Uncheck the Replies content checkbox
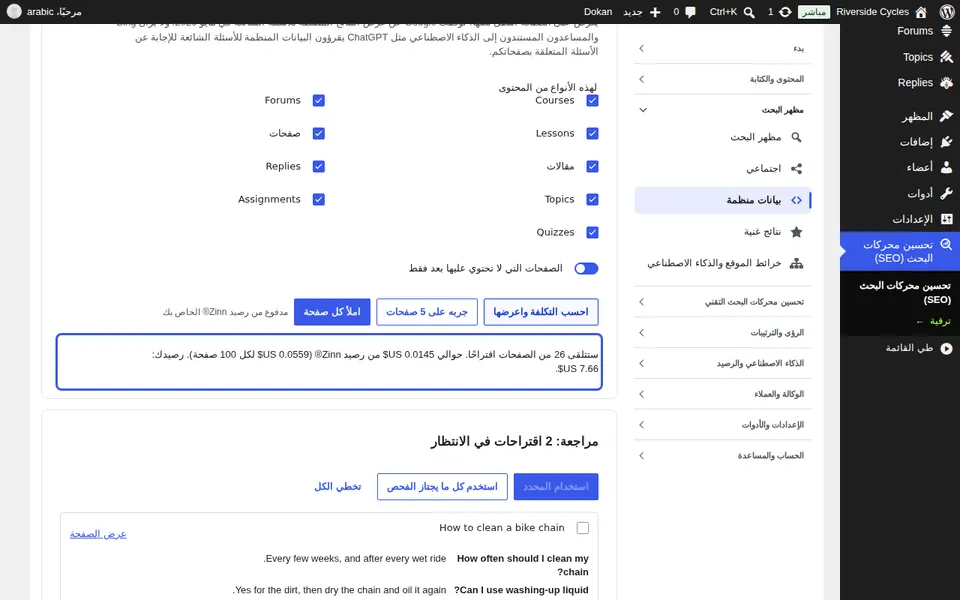Image resolution: width=960 pixels, height=600 pixels. (318, 167)
